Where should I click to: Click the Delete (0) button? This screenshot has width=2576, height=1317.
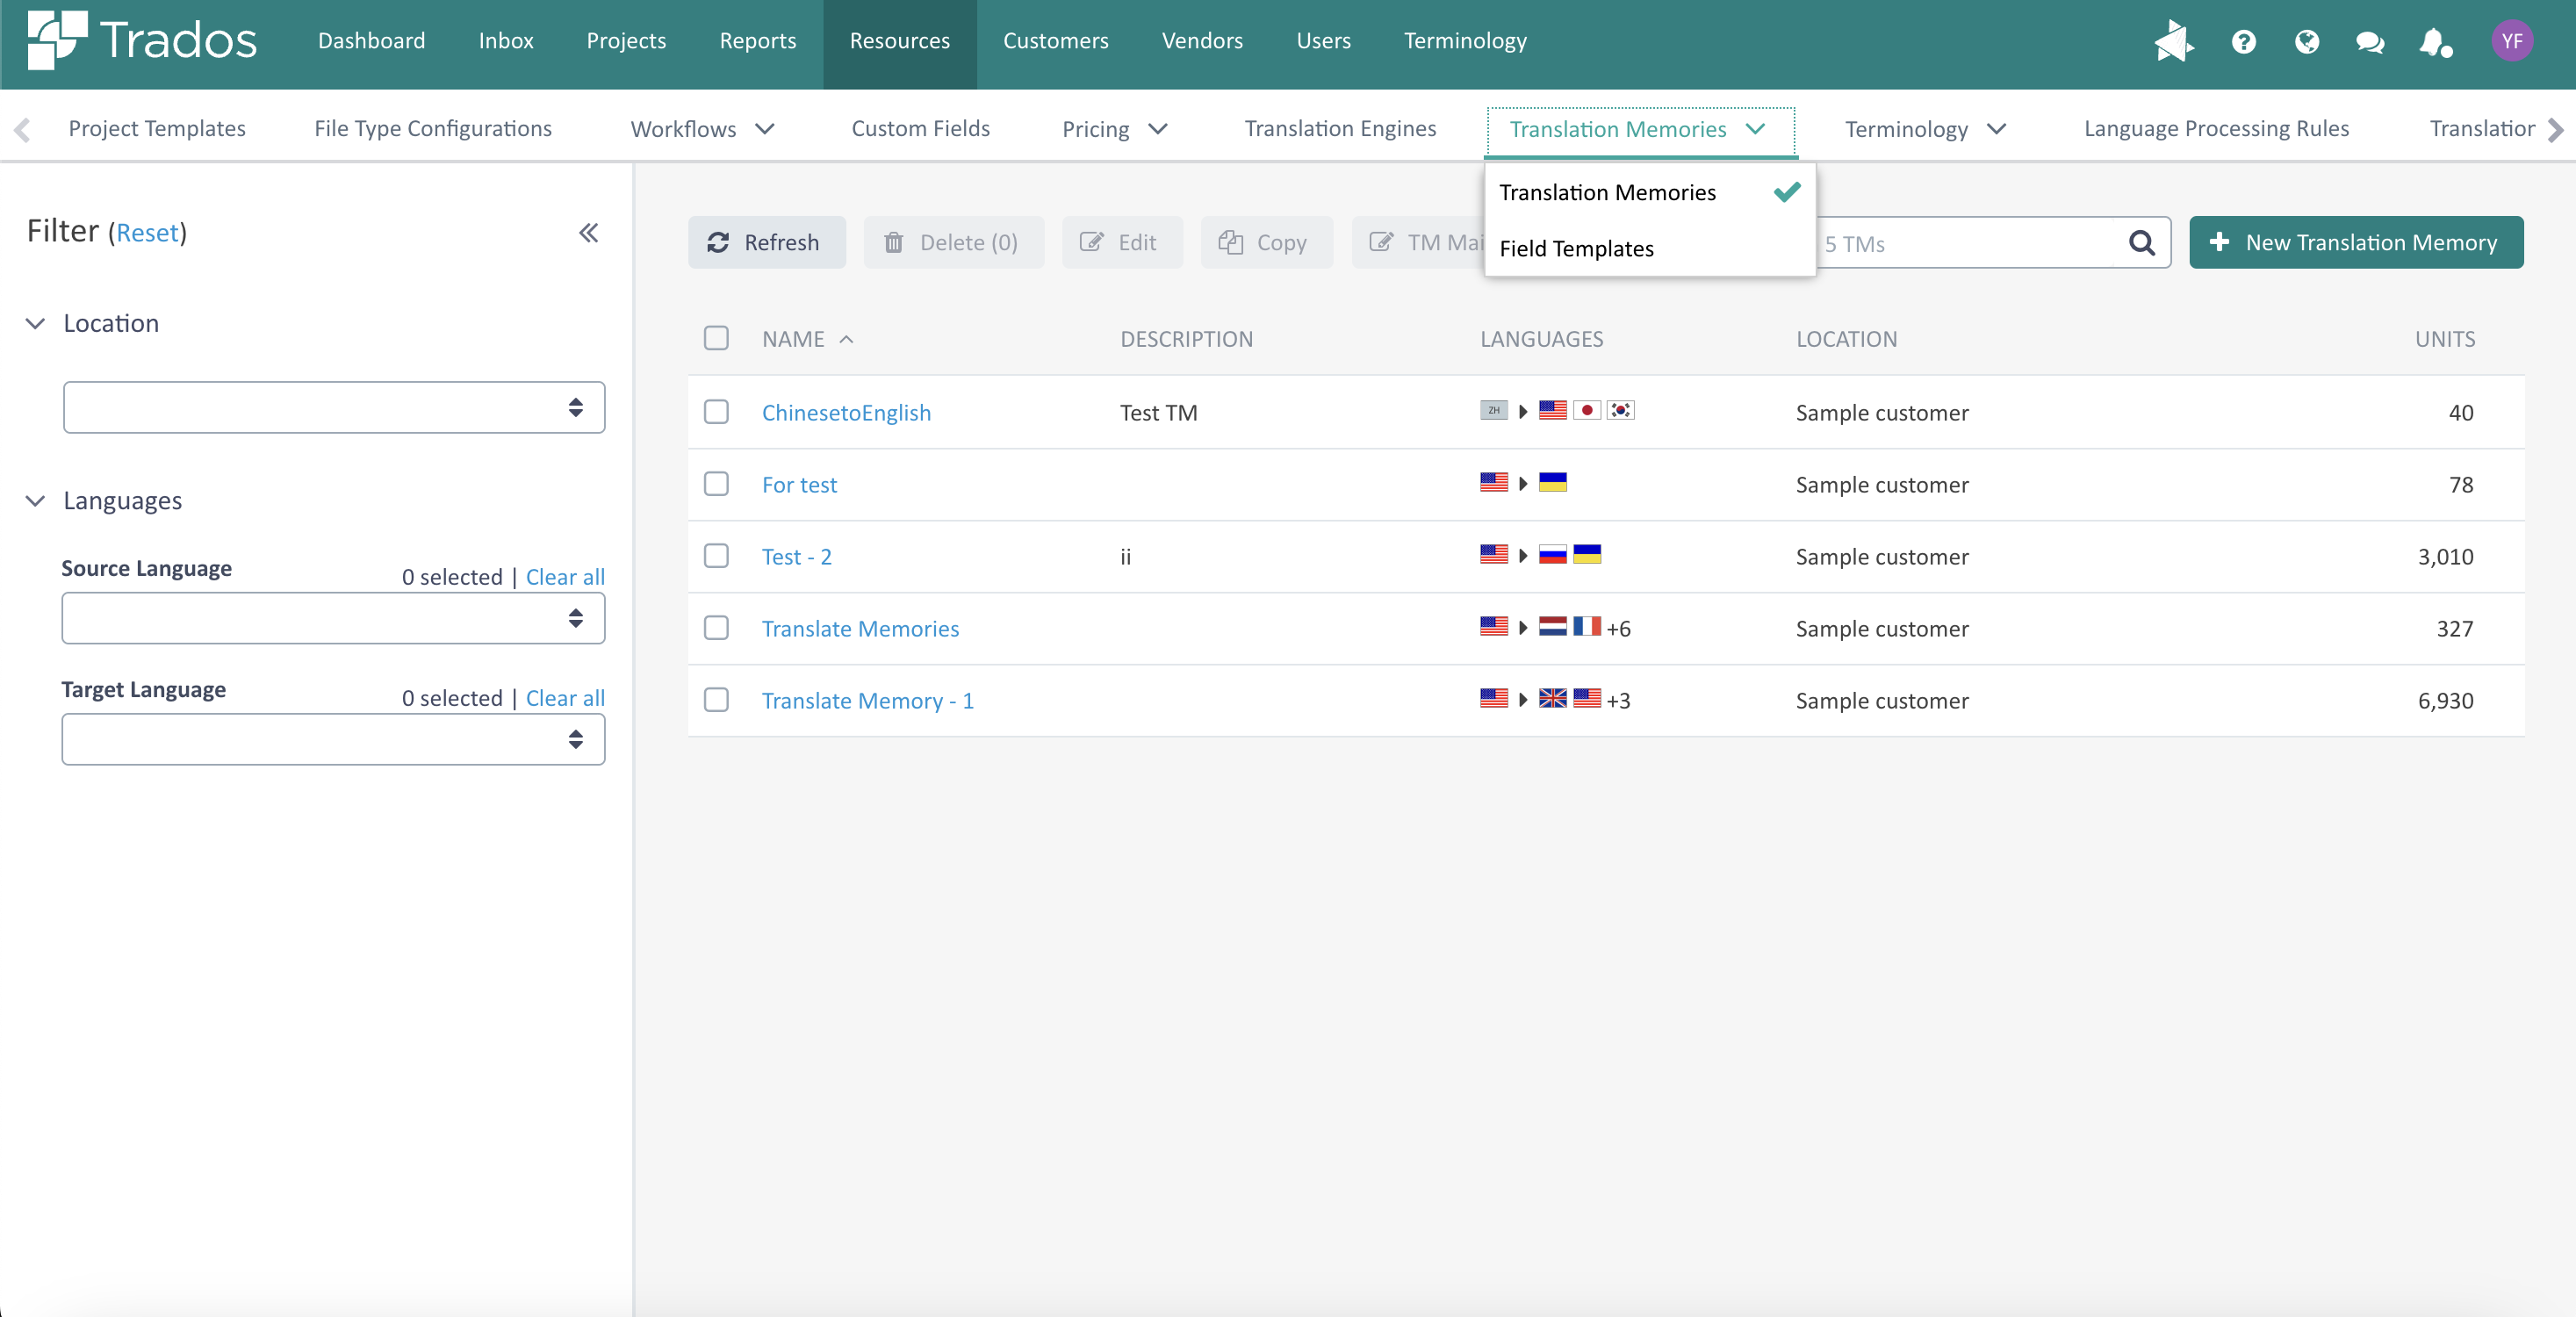[953, 242]
